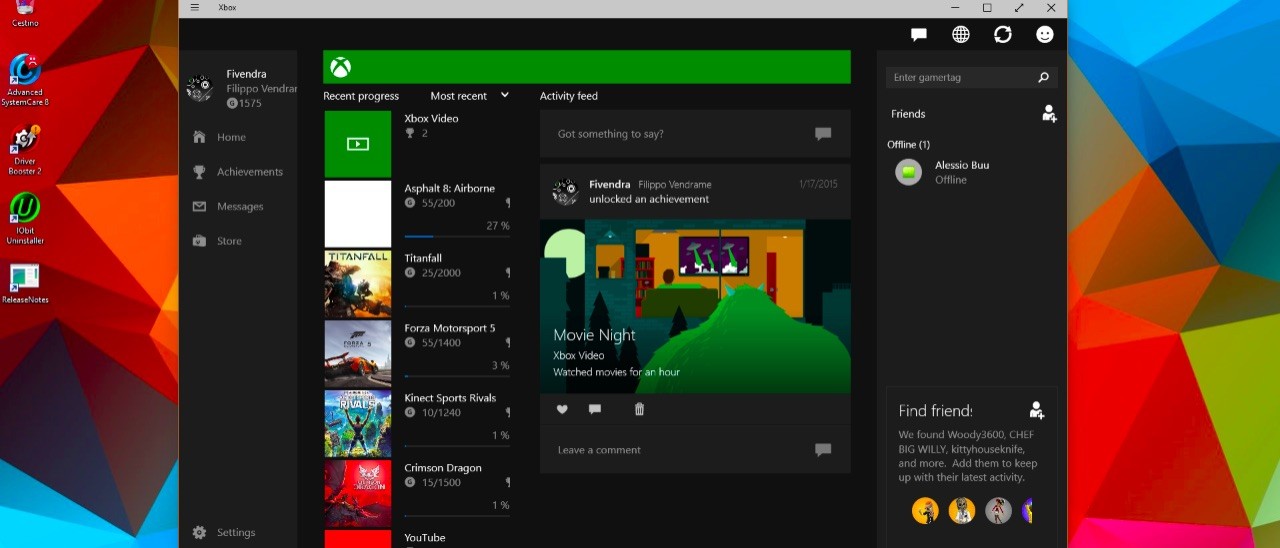Click the globe network icon in the top bar
Viewport: 1280px width, 548px height.
[x=961, y=34]
